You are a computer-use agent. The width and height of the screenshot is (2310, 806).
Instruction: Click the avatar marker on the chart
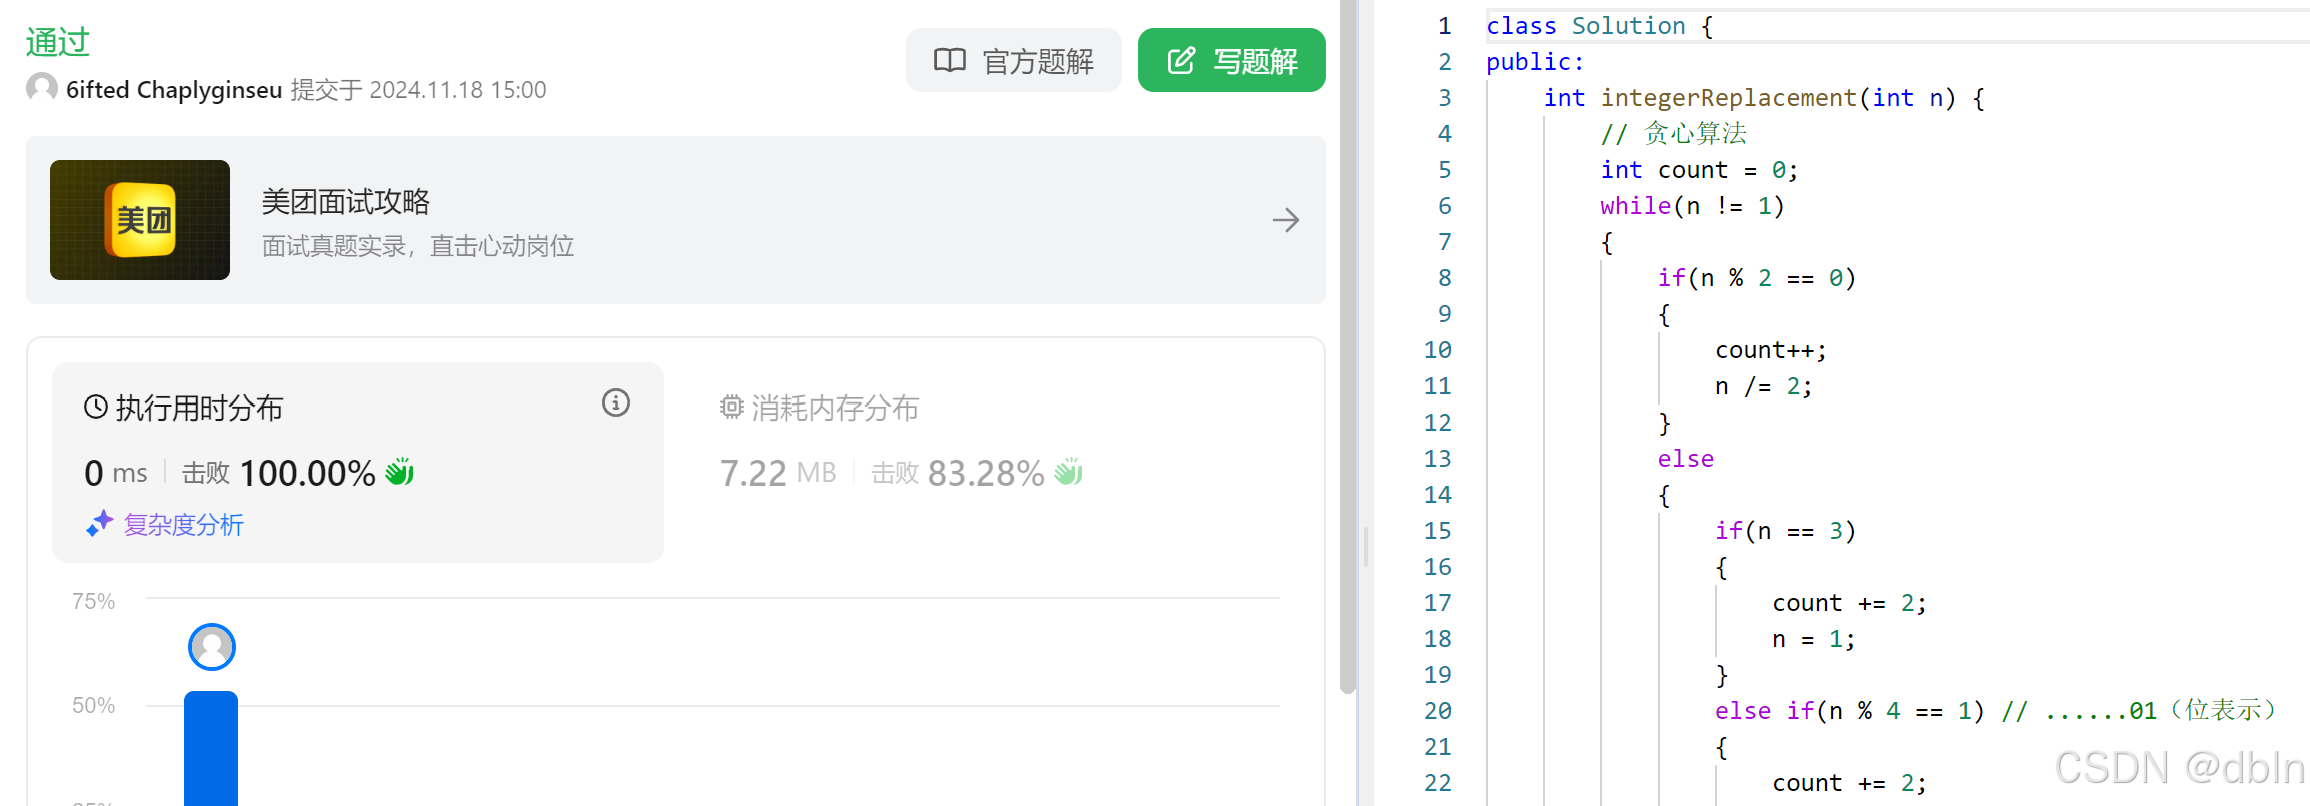point(212,647)
